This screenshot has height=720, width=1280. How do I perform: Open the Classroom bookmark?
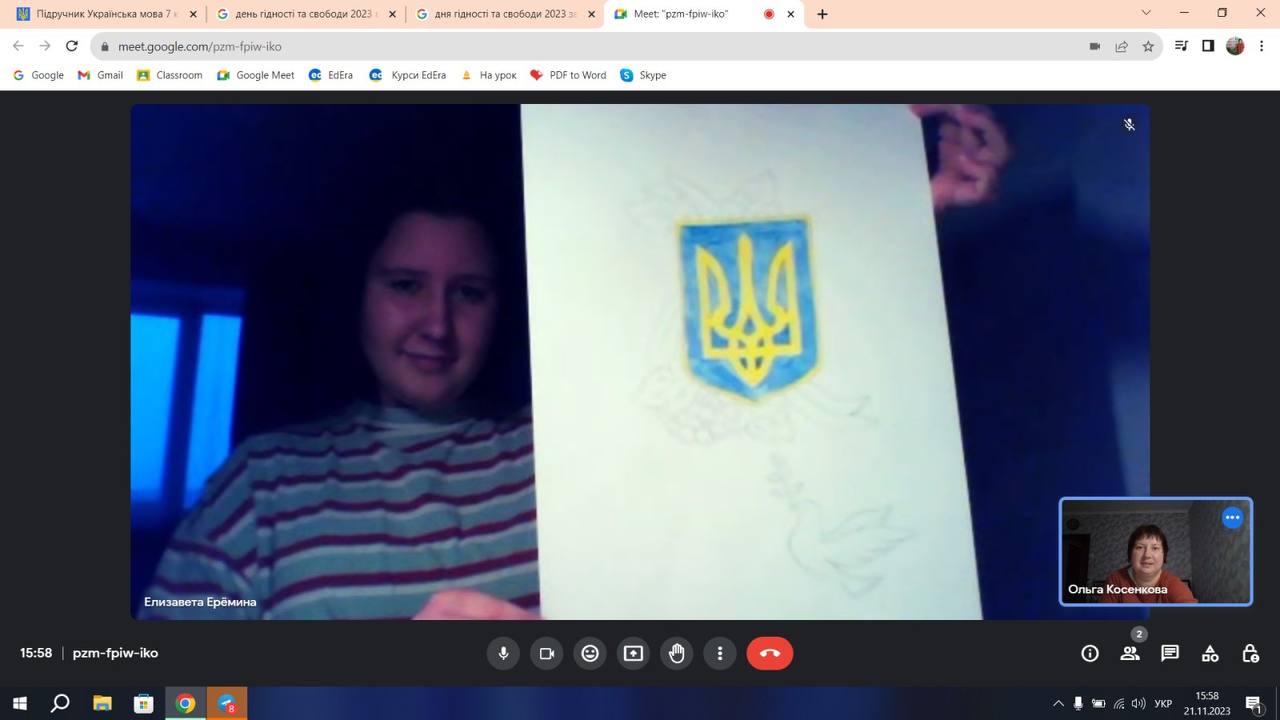click(x=169, y=75)
